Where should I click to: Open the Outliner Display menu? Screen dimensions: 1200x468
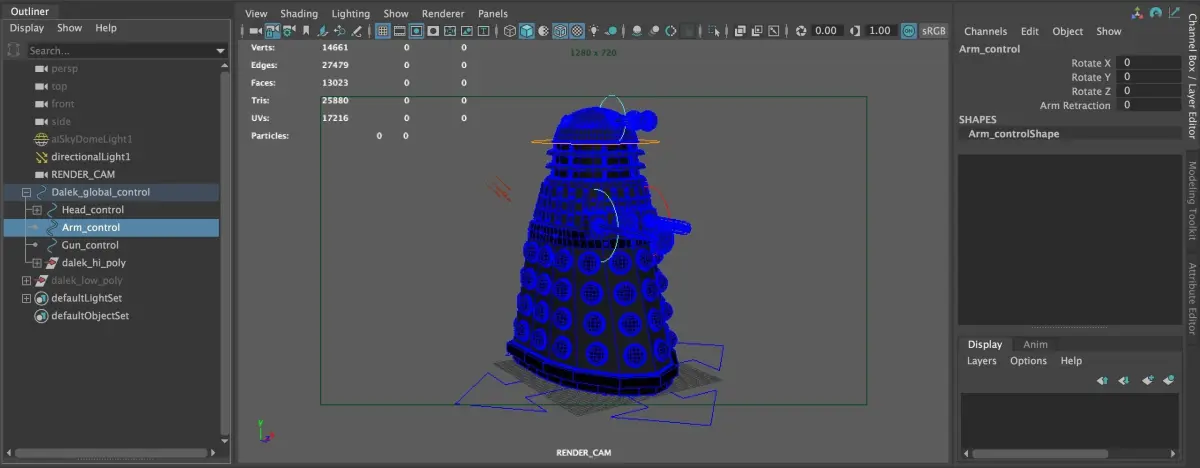click(27, 28)
